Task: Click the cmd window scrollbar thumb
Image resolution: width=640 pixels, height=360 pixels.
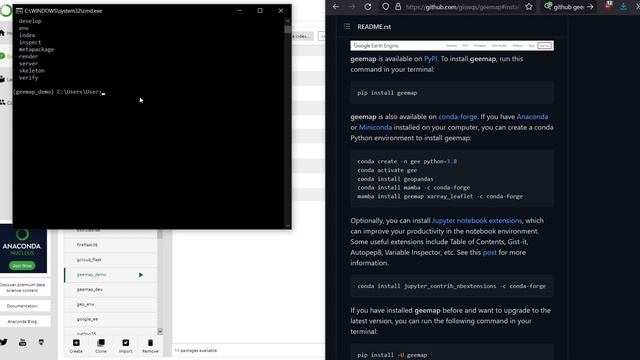Action: (288, 29)
